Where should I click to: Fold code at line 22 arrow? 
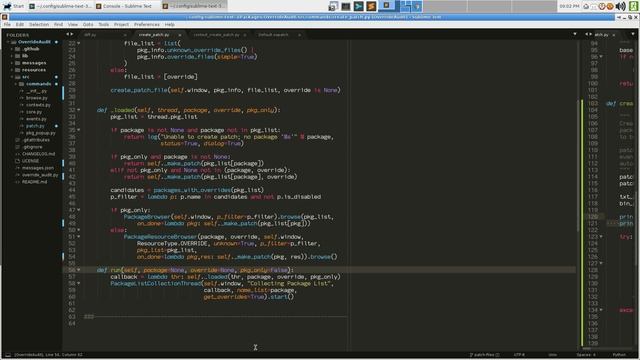click(79, 43)
